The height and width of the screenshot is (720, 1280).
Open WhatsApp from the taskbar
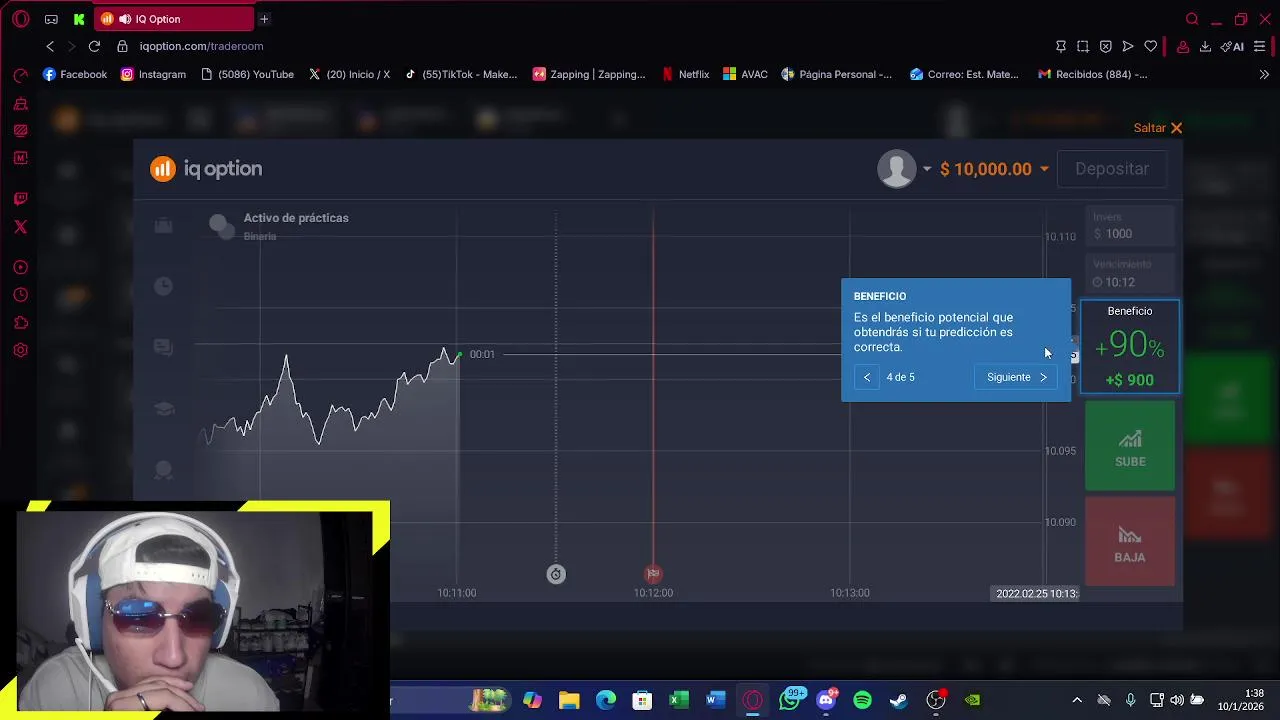(790, 699)
